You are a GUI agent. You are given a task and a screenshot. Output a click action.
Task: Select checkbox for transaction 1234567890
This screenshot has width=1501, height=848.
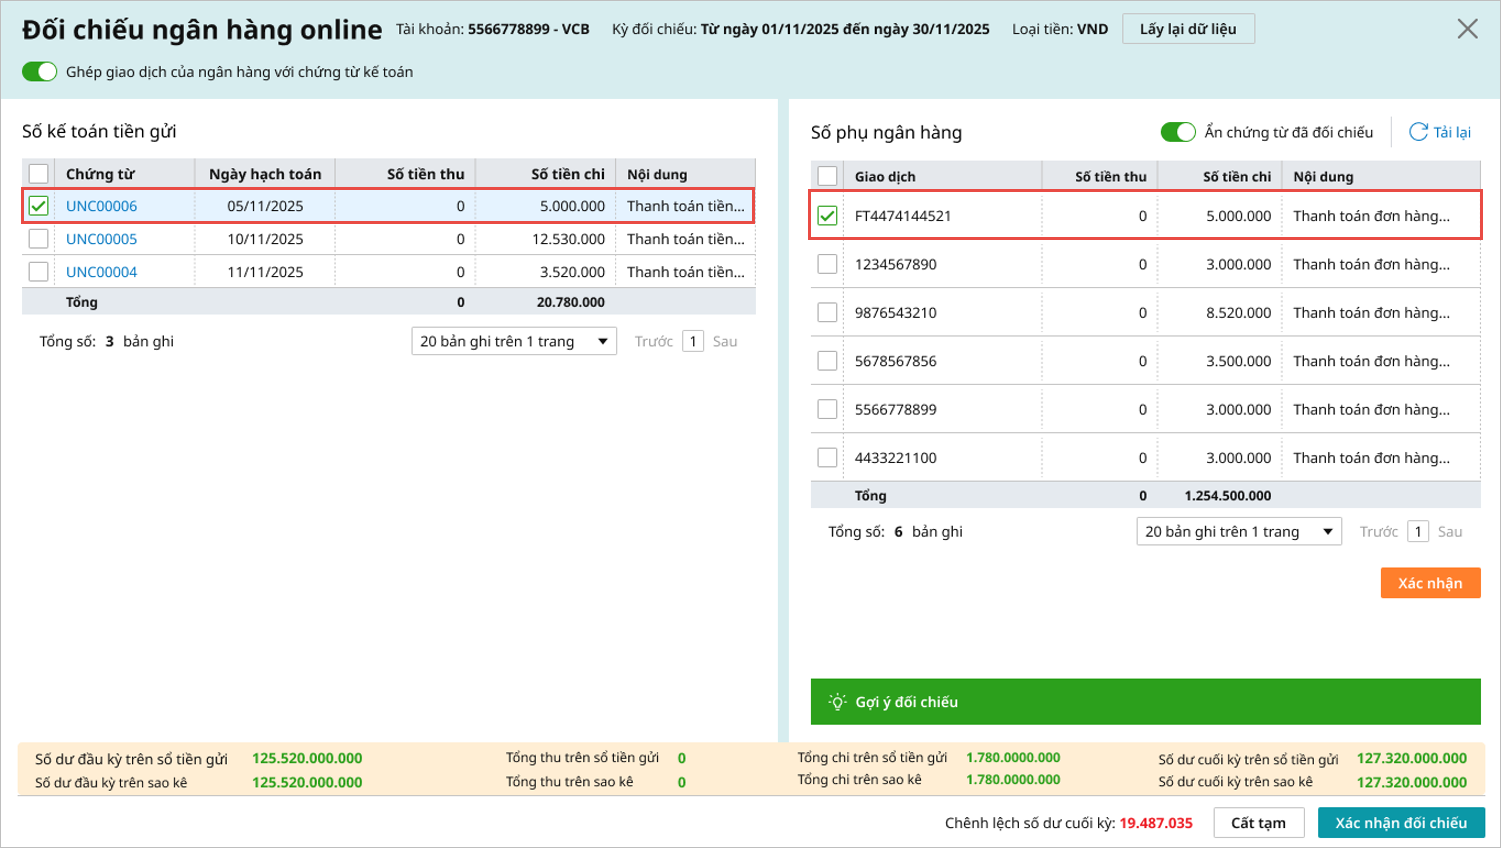[827, 264]
